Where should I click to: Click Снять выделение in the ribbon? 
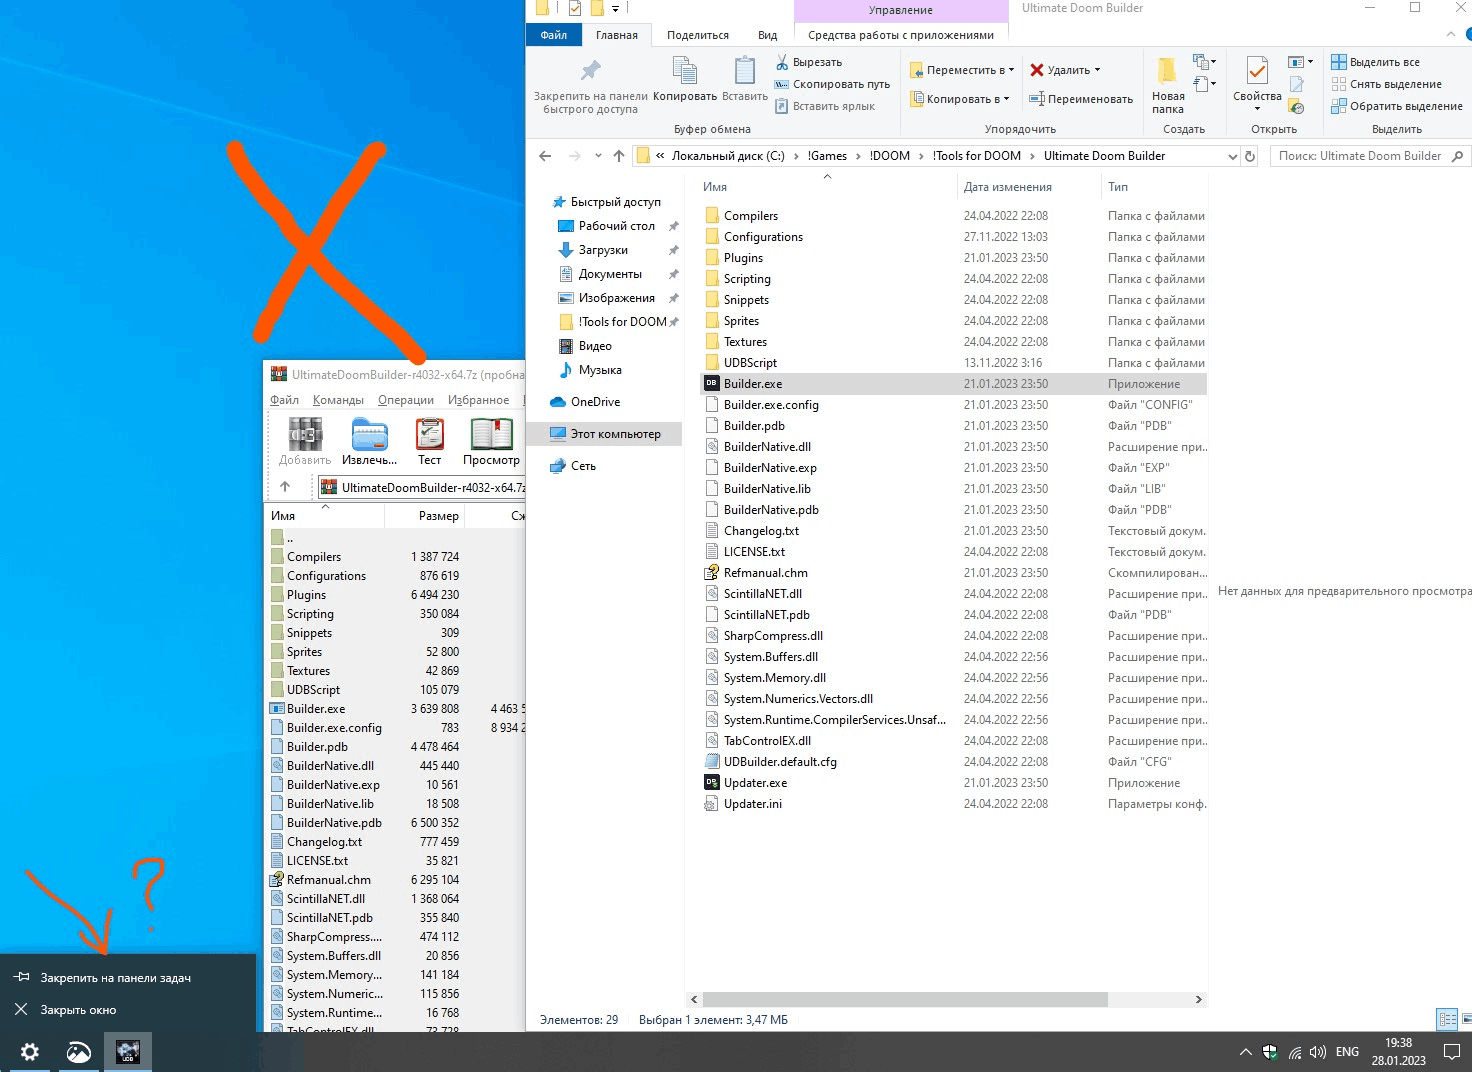click(x=1387, y=84)
